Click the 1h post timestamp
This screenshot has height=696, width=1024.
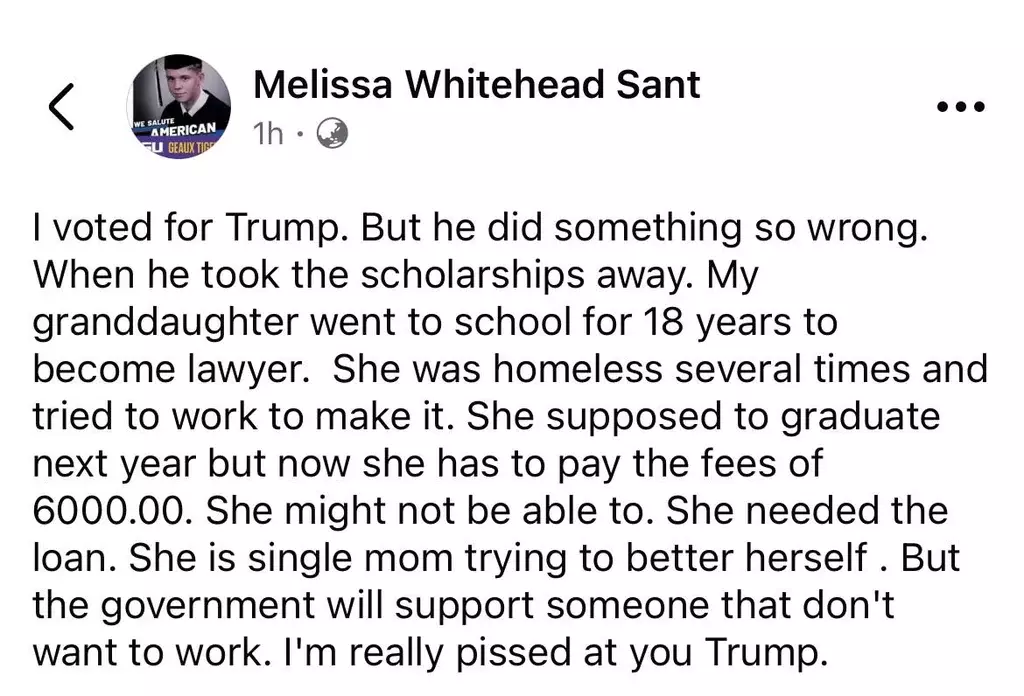[x=268, y=133]
